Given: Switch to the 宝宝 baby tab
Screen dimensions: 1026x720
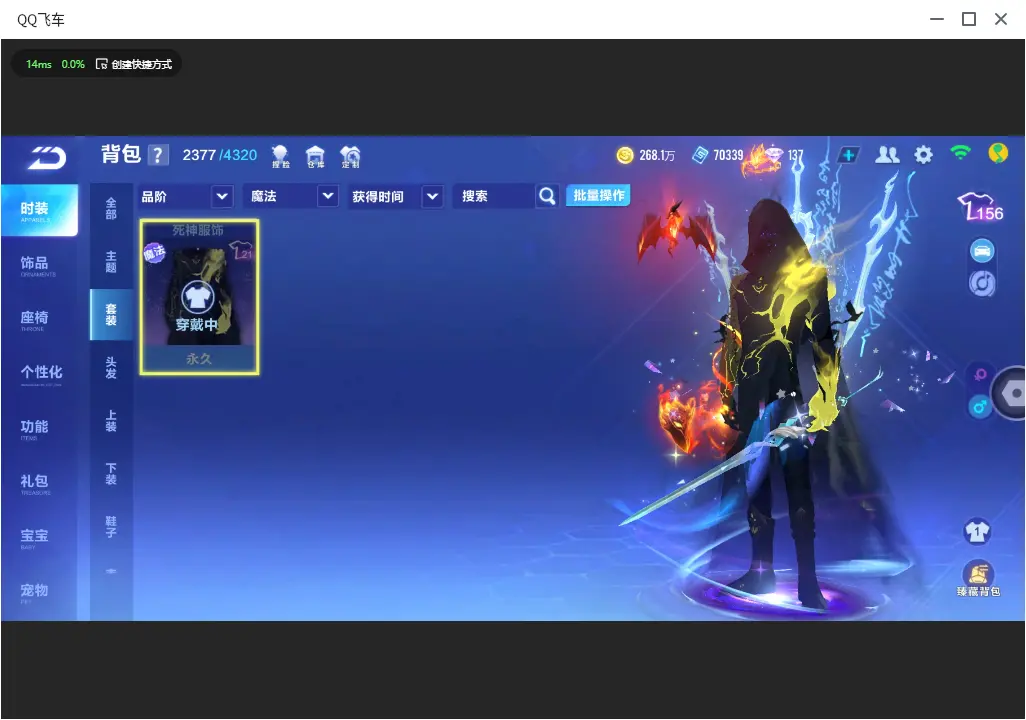Looking at the screenshot, I should click(34, 537).
